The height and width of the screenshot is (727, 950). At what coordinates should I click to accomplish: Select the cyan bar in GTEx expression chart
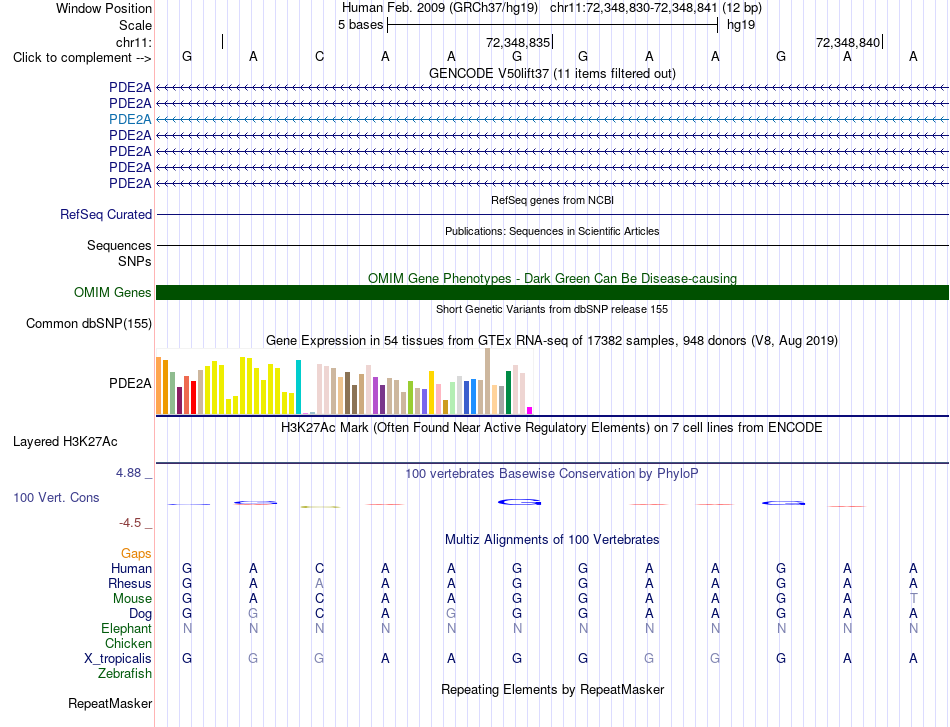(x=298, y=387)
